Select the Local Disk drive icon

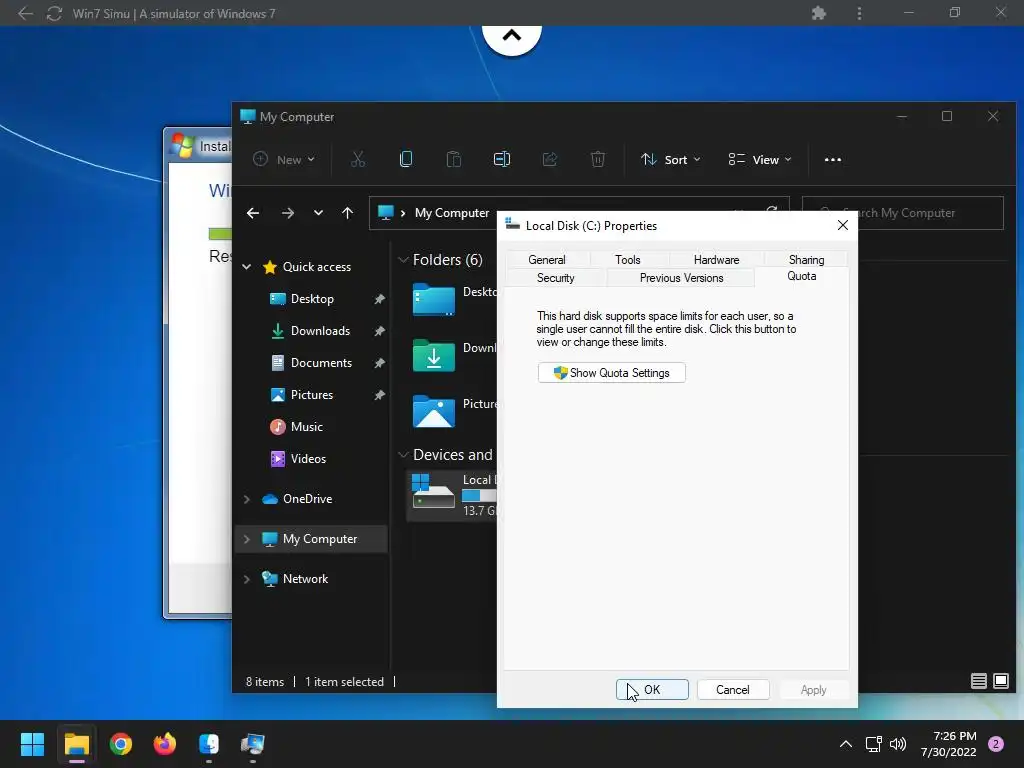click(x=433, y=491)
